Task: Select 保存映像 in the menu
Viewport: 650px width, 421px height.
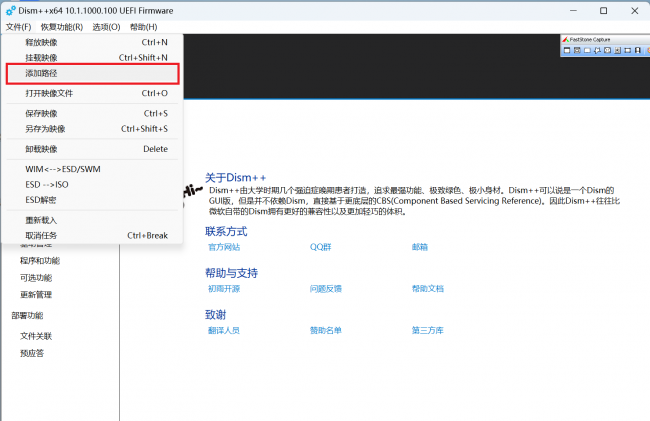Action: 93,114
